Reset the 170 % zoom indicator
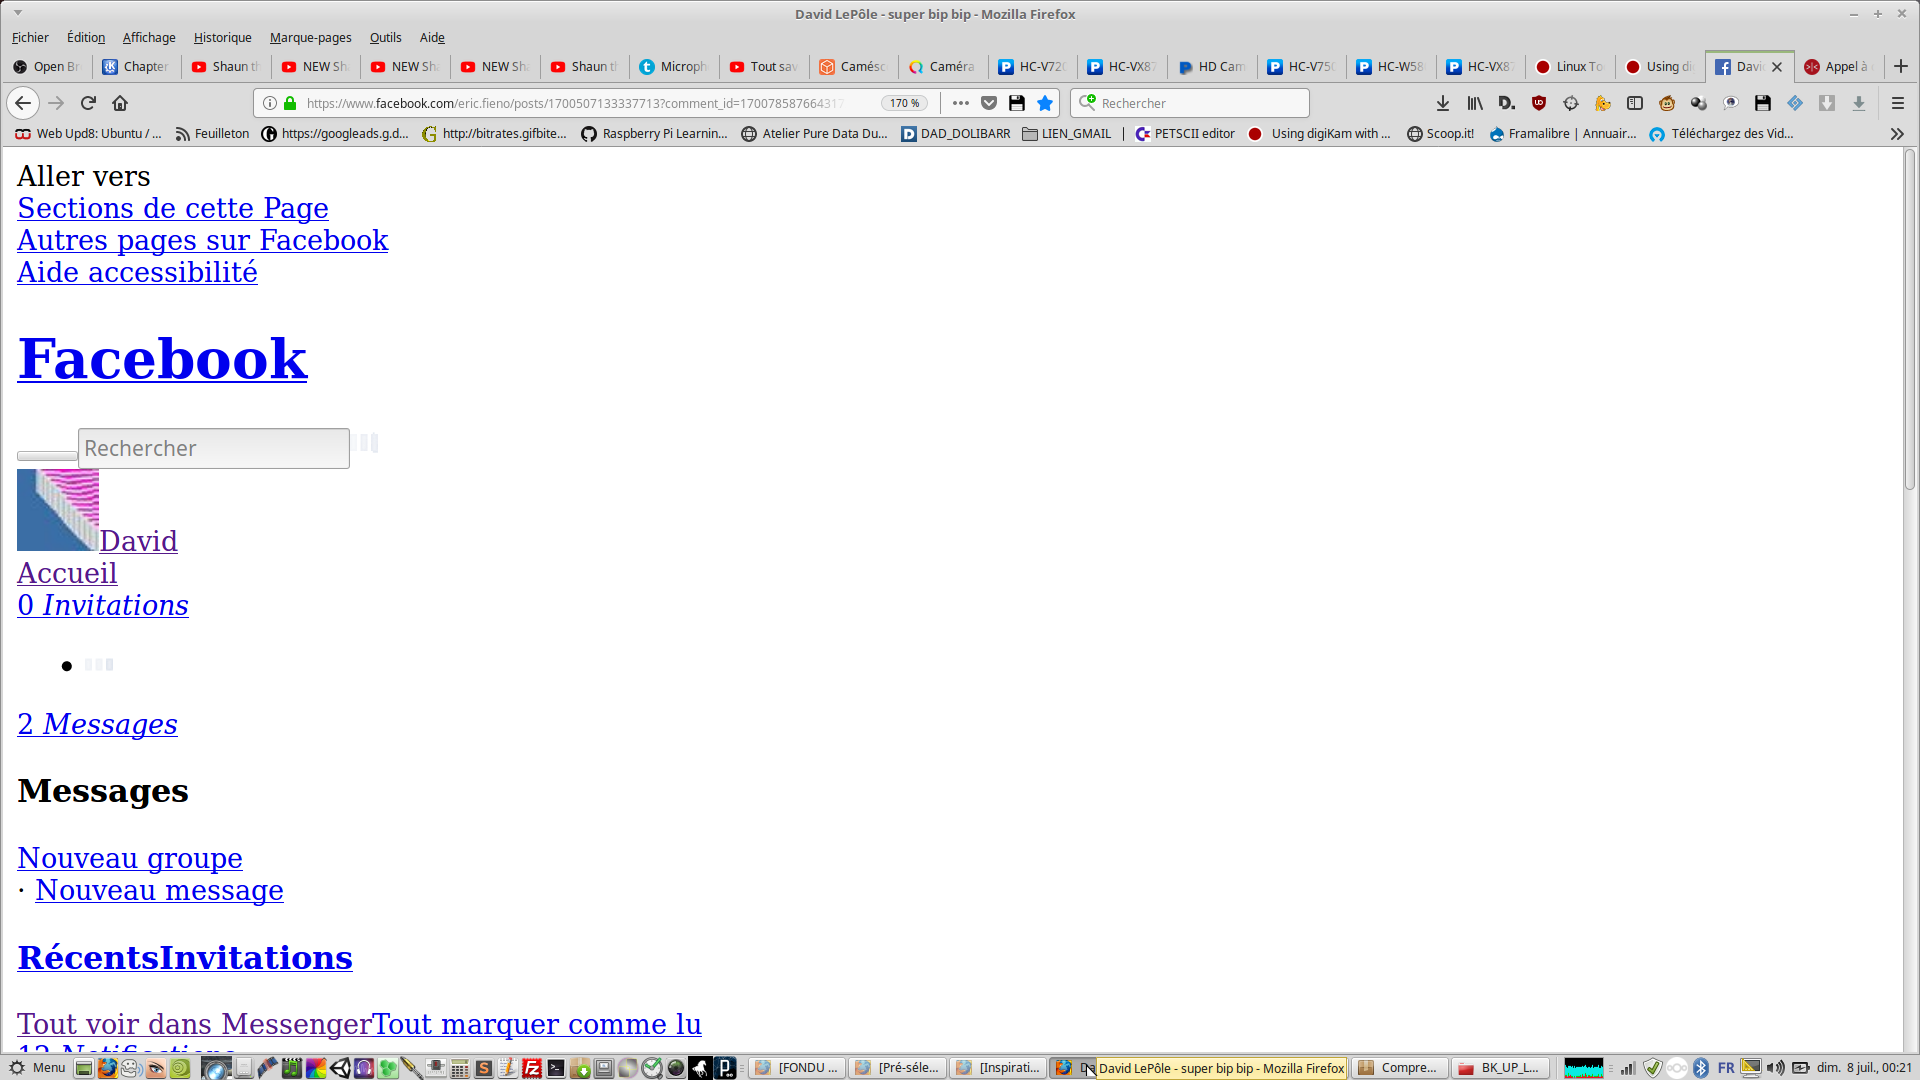Viewport: 1920px width, 1080px height. pyautogui.click(x=904, y=103)
